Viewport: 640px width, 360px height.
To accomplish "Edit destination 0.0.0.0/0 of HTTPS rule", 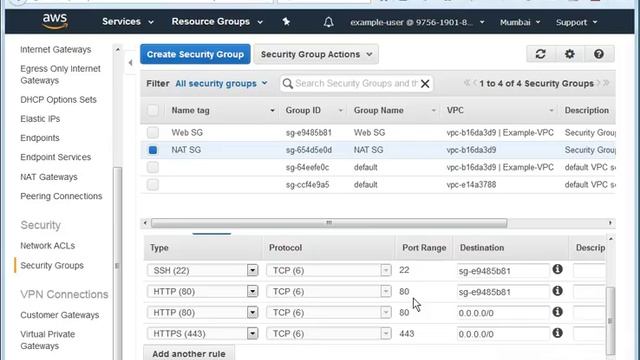I will pyautogui.click(x=503, y=334).
